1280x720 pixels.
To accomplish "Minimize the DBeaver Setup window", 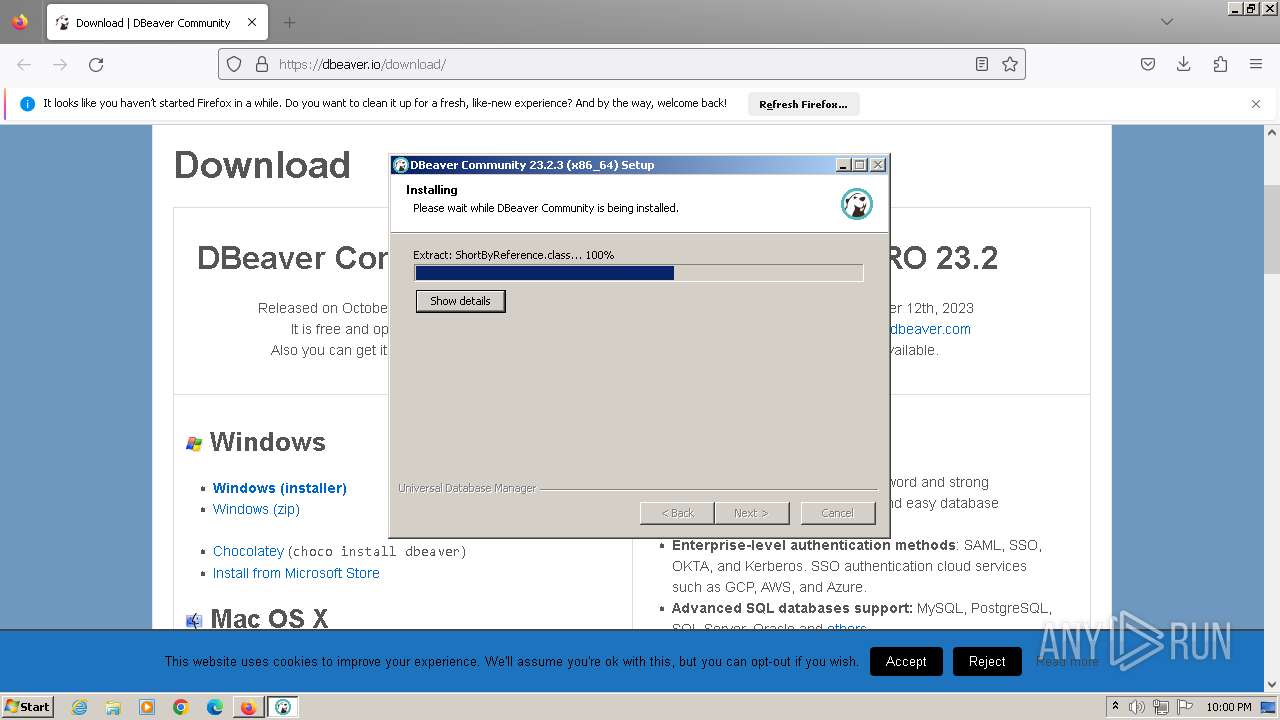I will point(843,165).
